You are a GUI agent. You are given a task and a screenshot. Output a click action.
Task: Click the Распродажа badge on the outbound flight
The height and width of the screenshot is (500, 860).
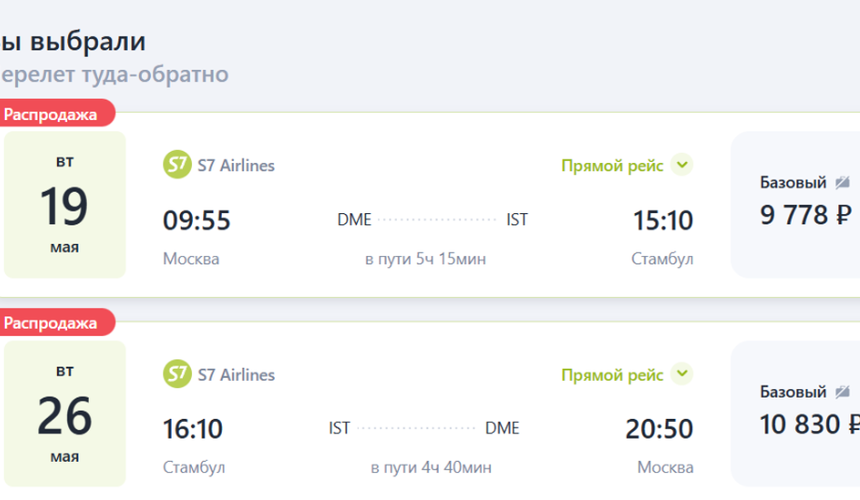click(x=53, y=114)
